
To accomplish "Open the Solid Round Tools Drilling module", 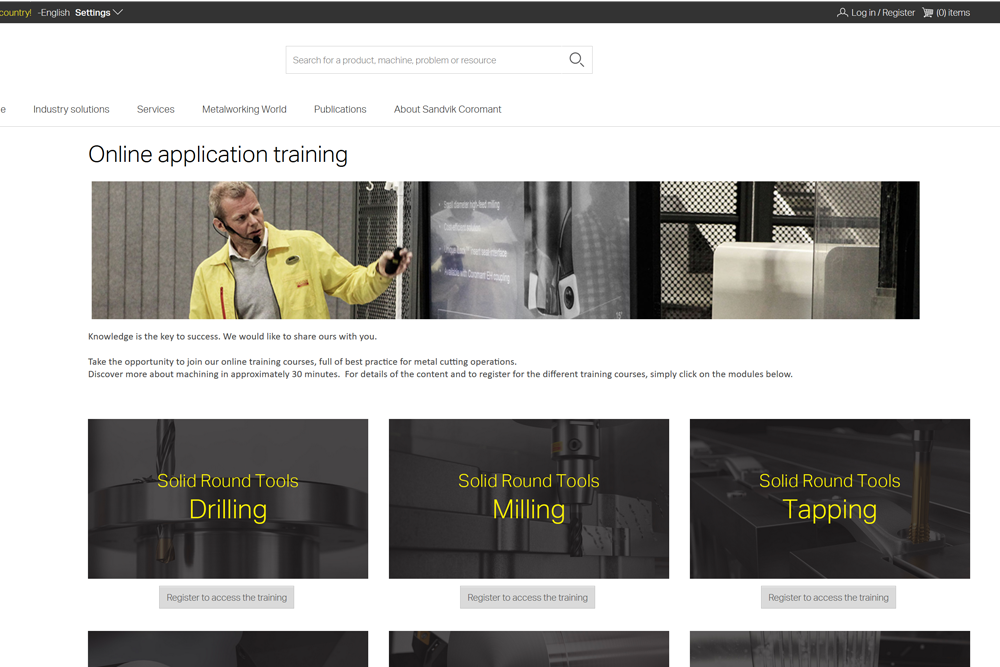I will (x=228, y=499).
